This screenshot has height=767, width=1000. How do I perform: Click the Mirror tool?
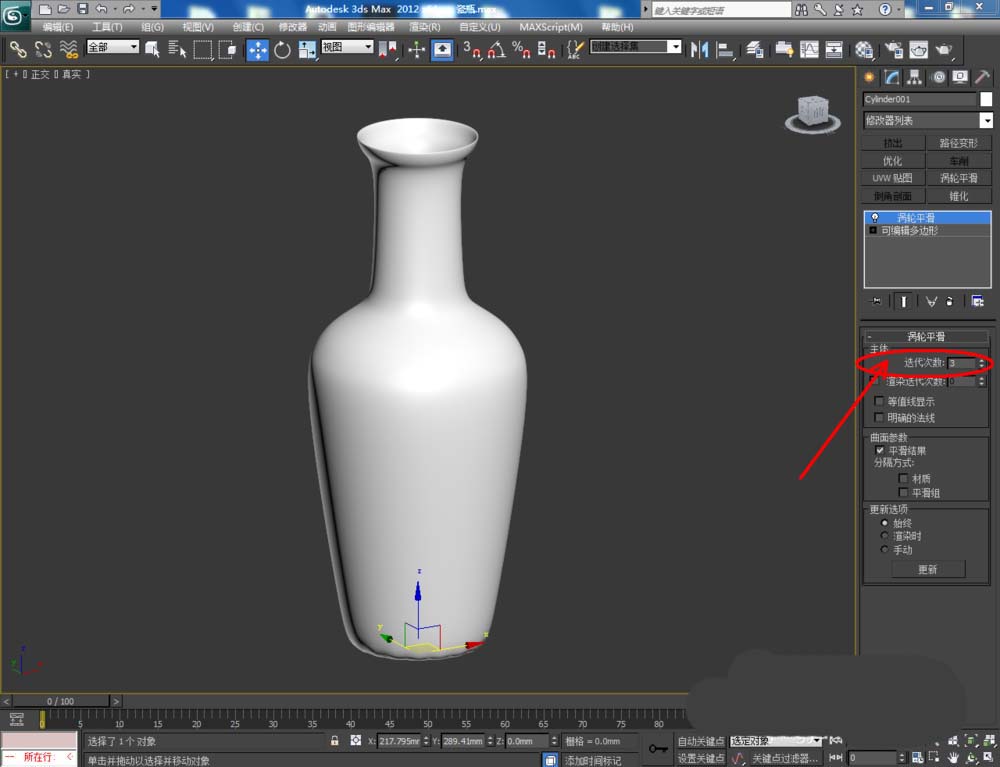pos(699,49)
